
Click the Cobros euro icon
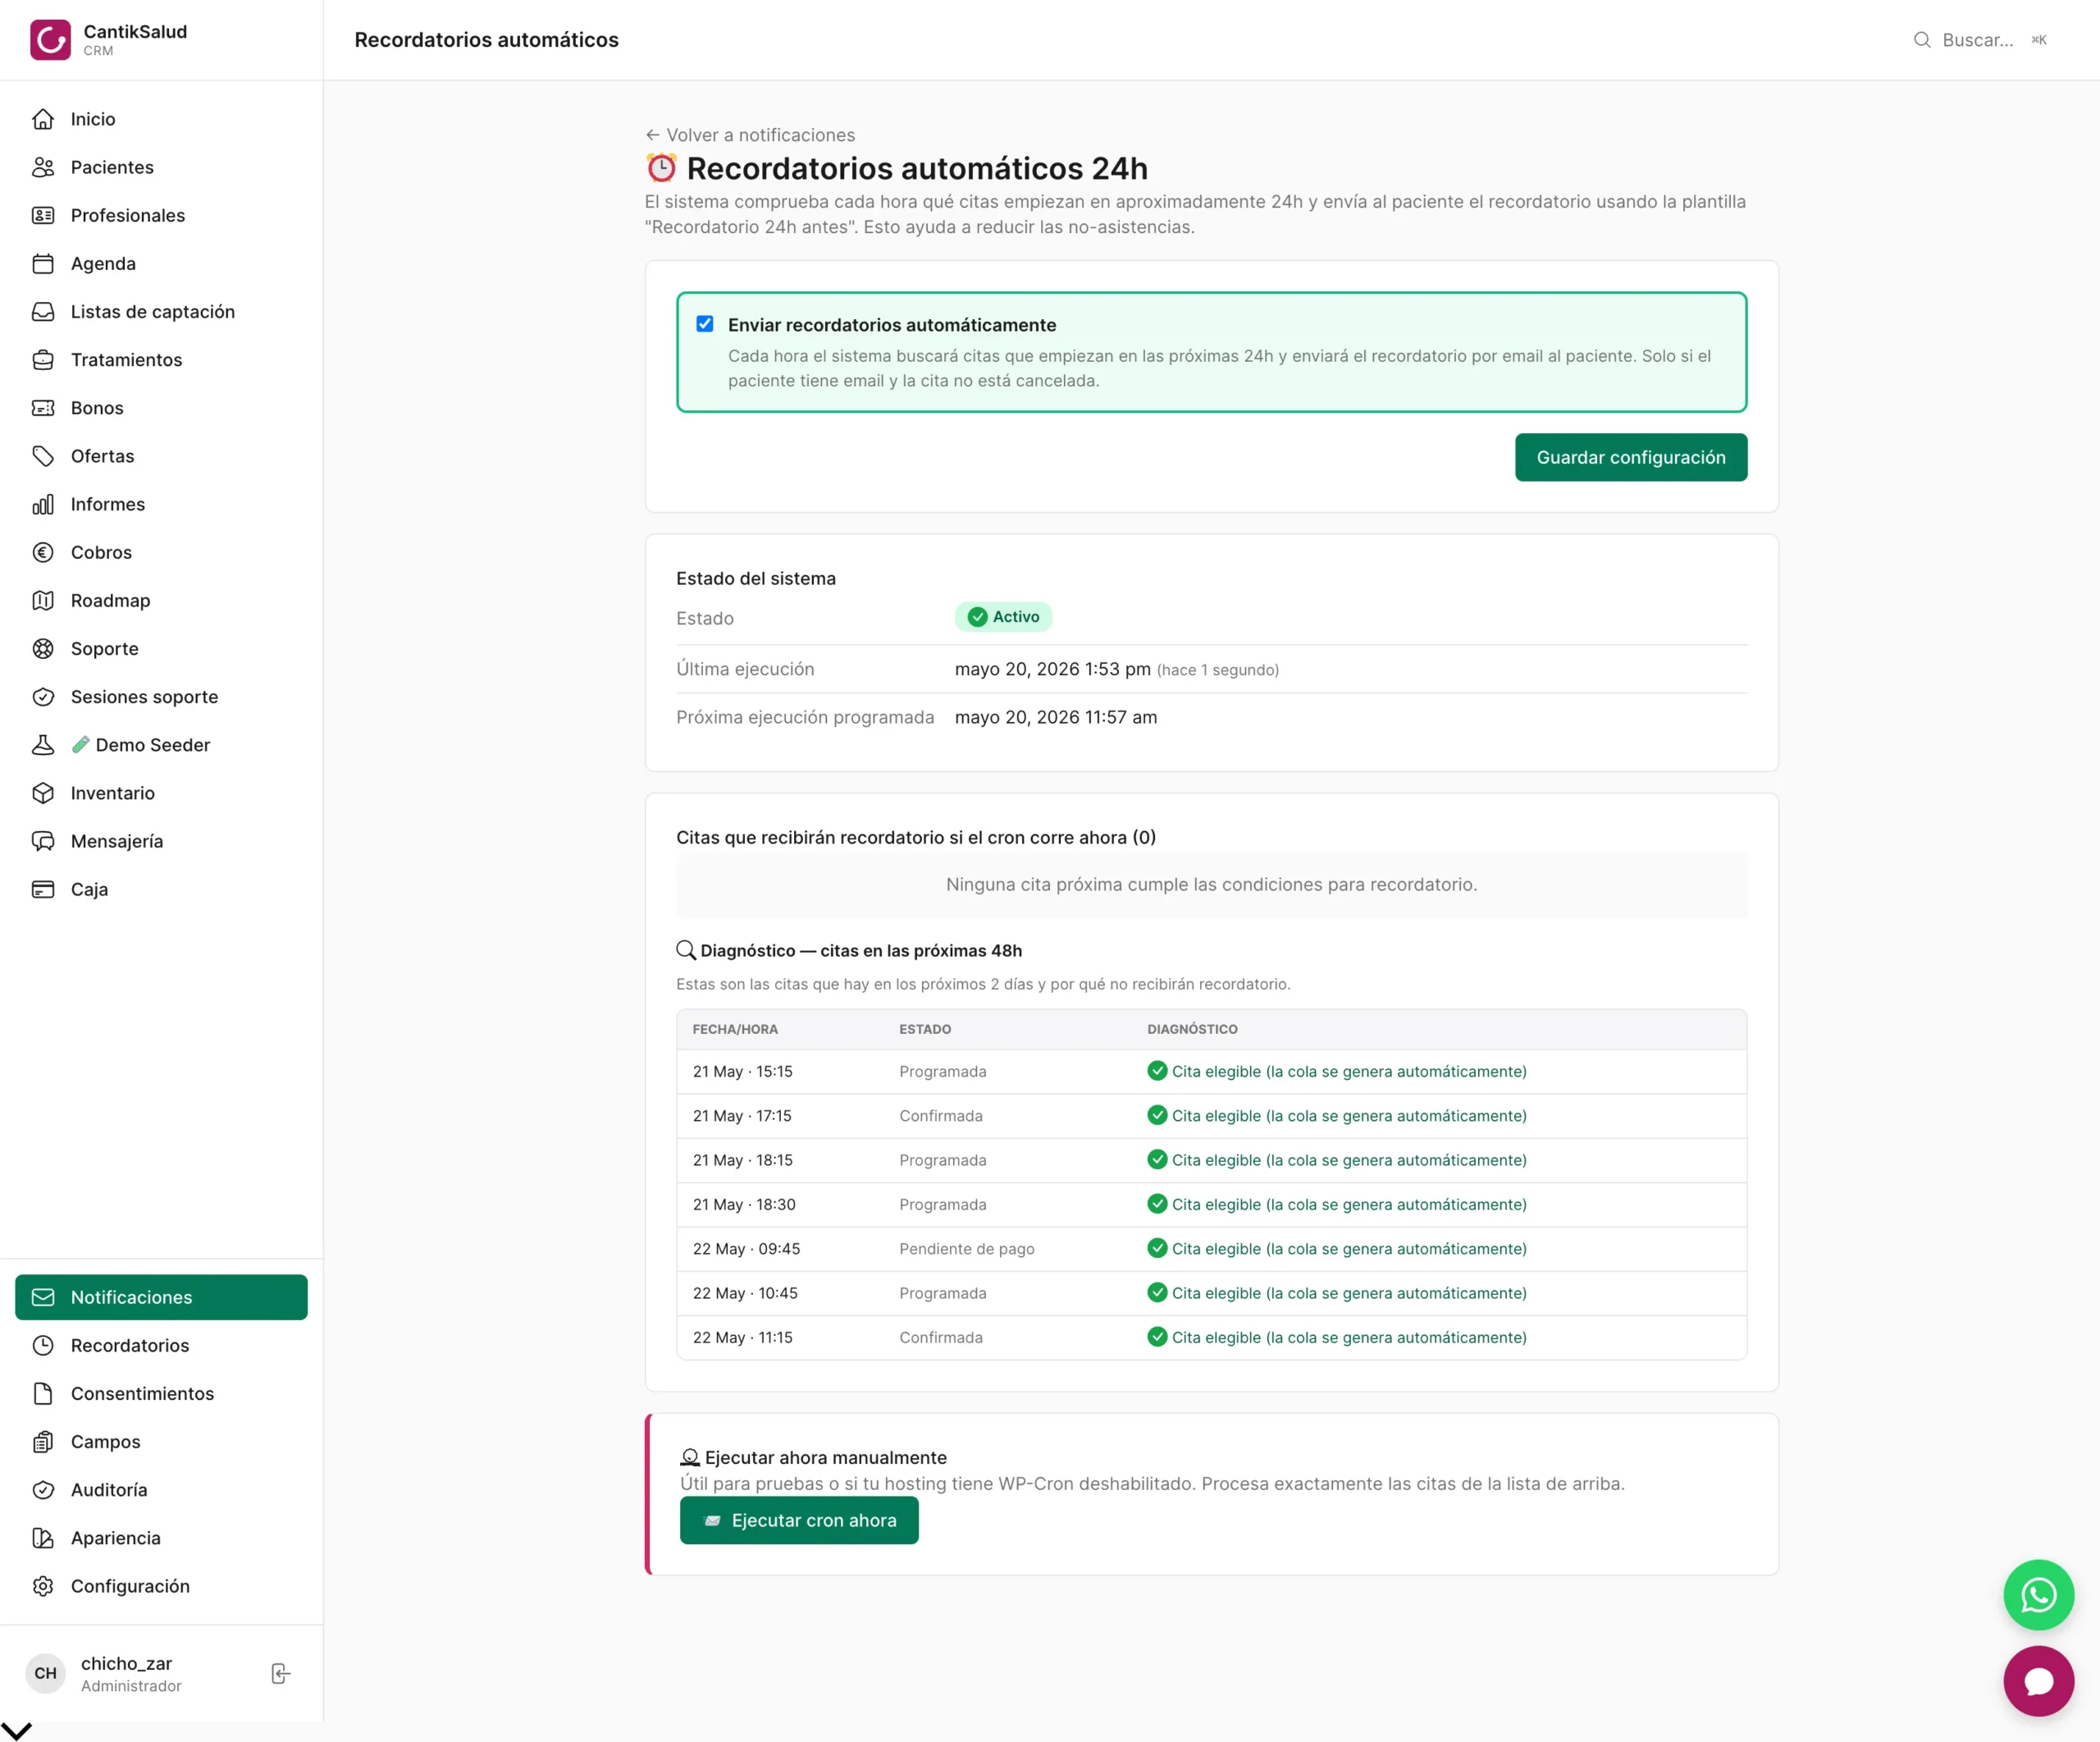click(x=43, y=552)
